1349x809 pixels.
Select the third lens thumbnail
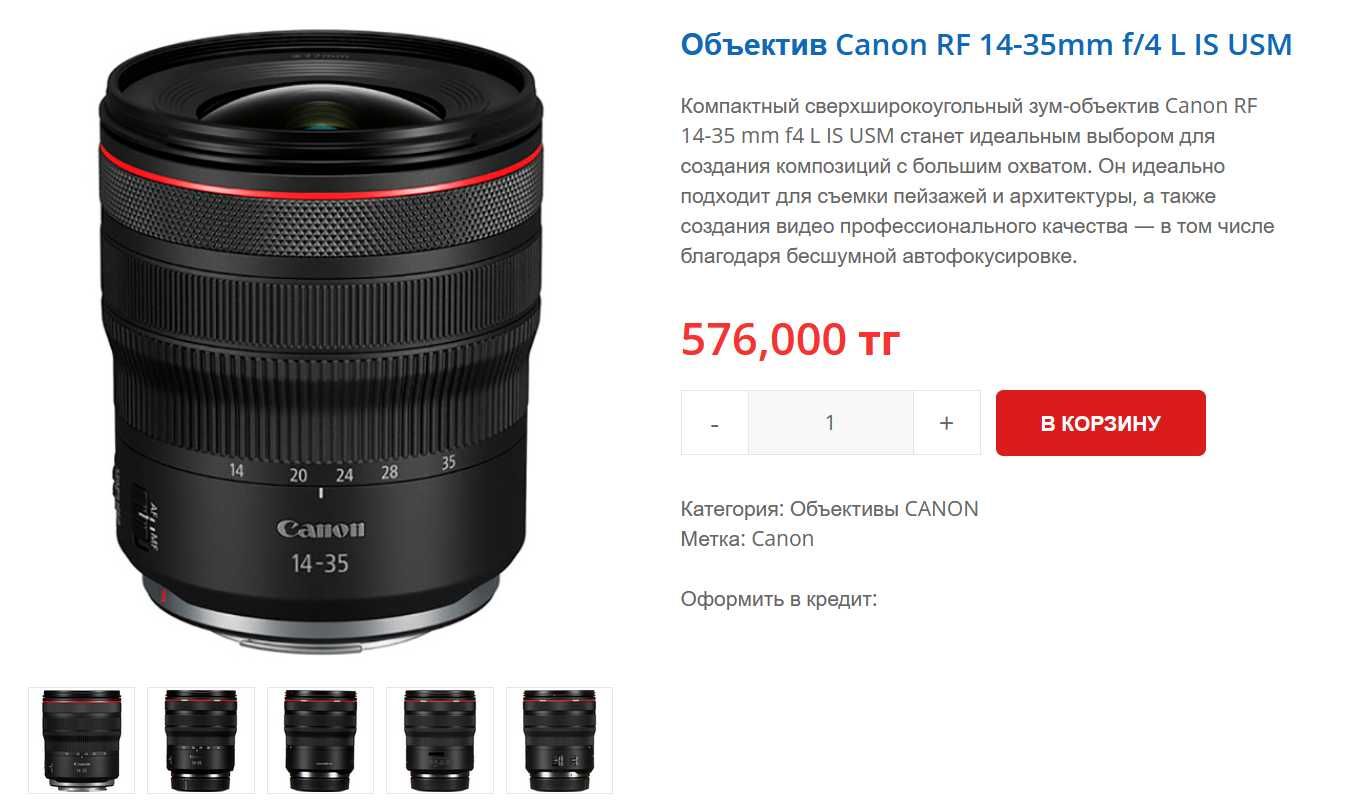coord(320,741)
